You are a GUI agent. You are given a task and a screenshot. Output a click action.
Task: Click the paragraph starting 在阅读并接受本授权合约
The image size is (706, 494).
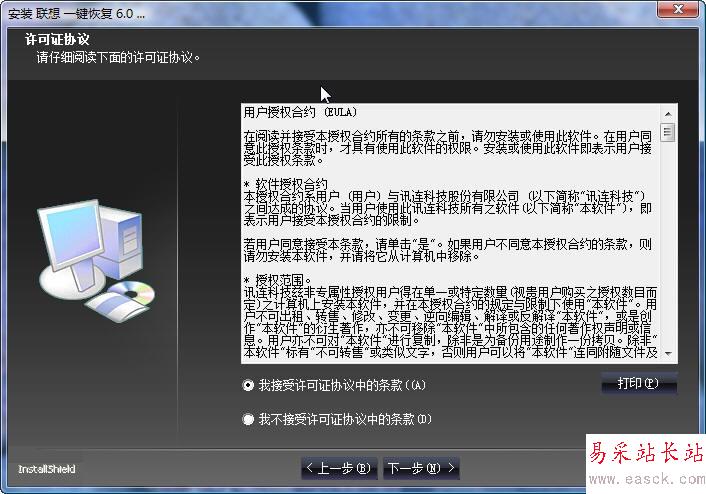click(x=448, y=148)
